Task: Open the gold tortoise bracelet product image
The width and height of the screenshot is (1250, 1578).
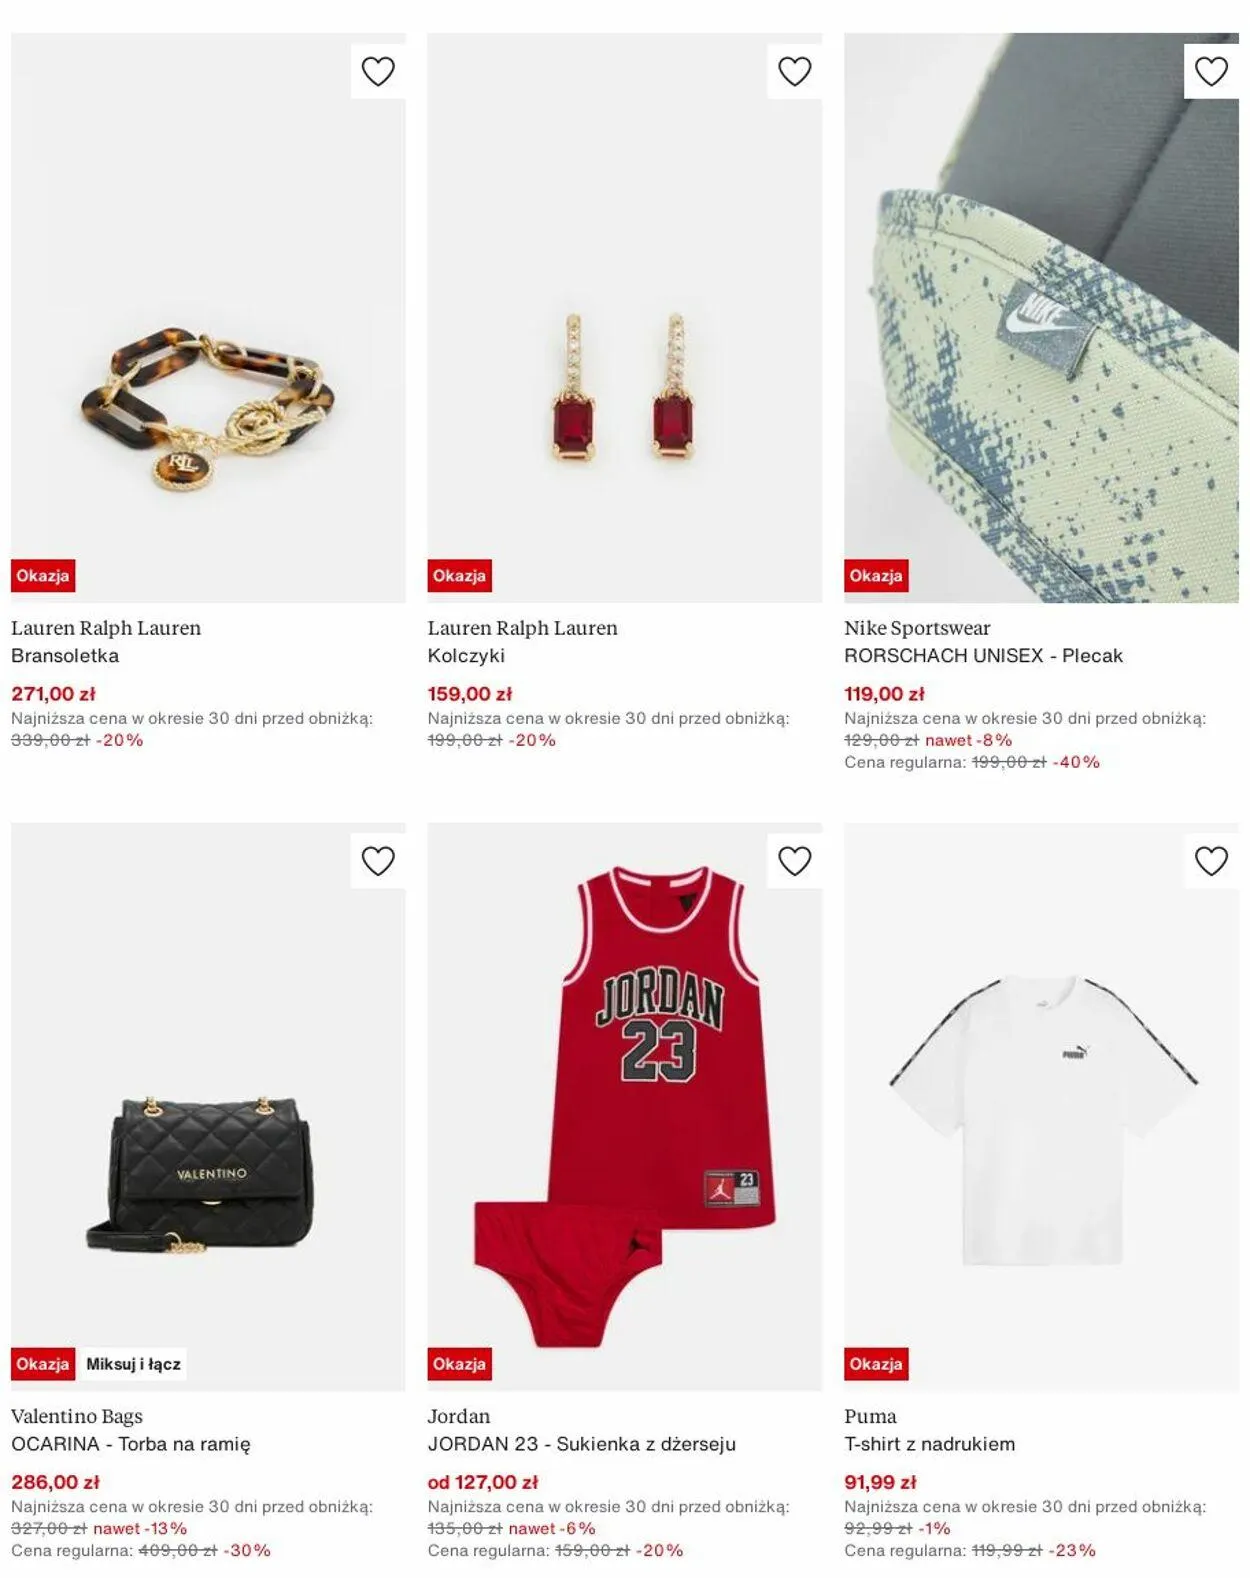Action: click(208, 318)
